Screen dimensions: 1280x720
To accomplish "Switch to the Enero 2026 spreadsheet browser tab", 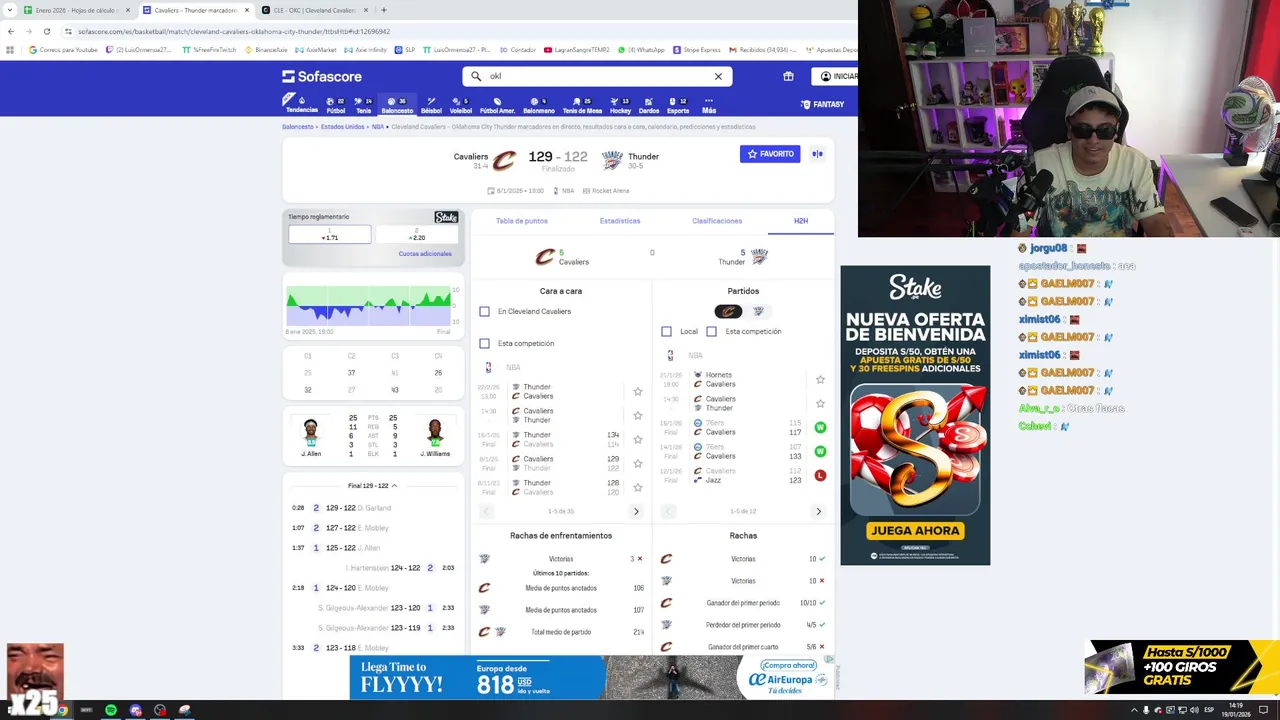I will 76,10.
